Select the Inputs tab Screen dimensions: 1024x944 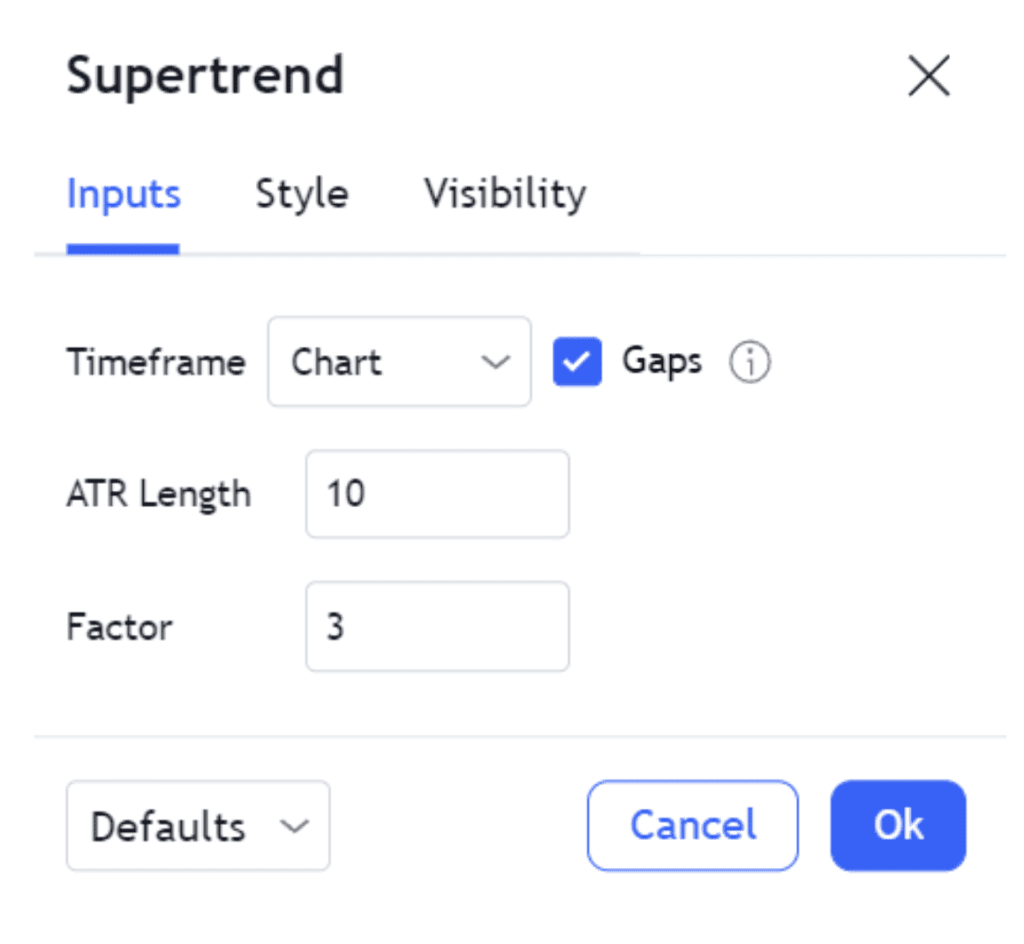[123, 193]
